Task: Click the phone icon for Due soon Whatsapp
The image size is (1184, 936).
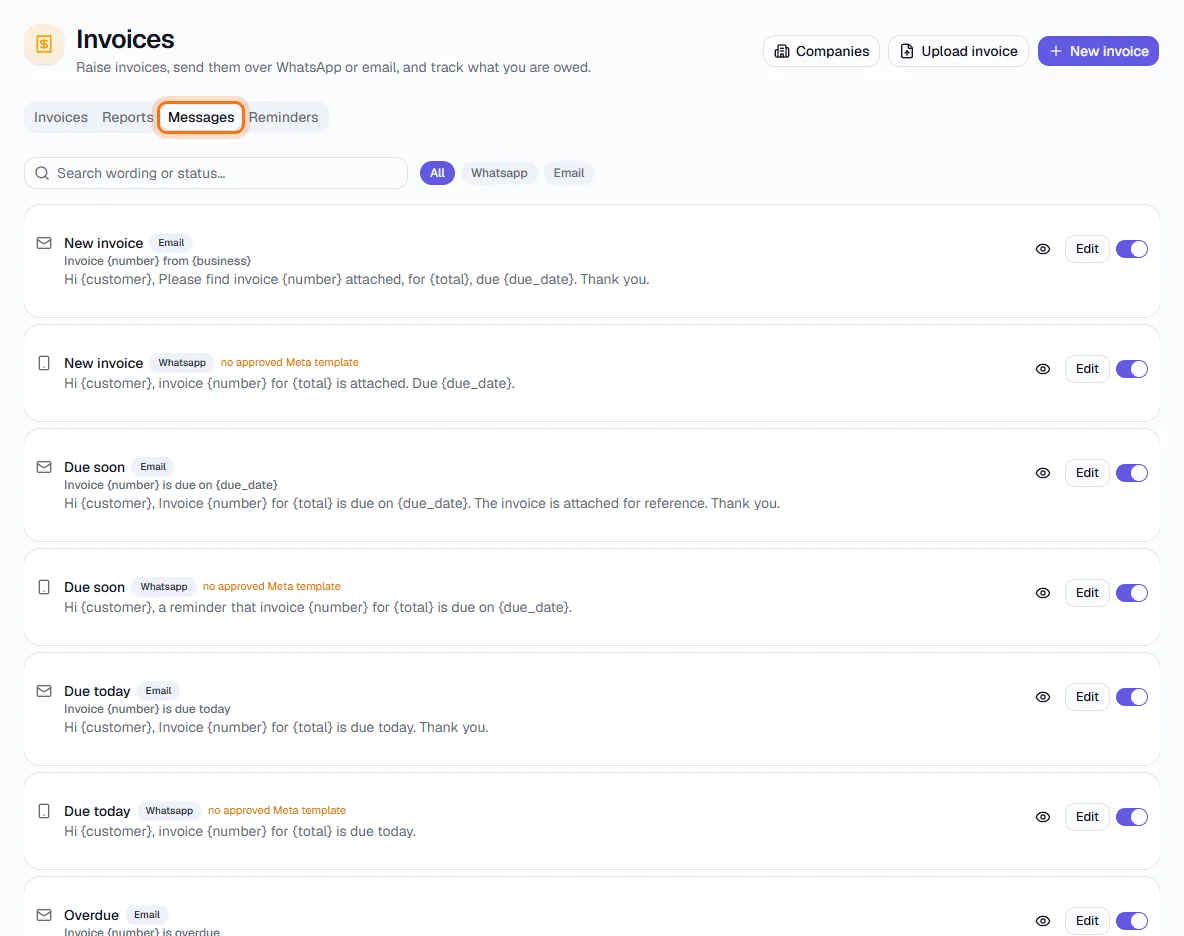Action: click(x=44, y=587)
